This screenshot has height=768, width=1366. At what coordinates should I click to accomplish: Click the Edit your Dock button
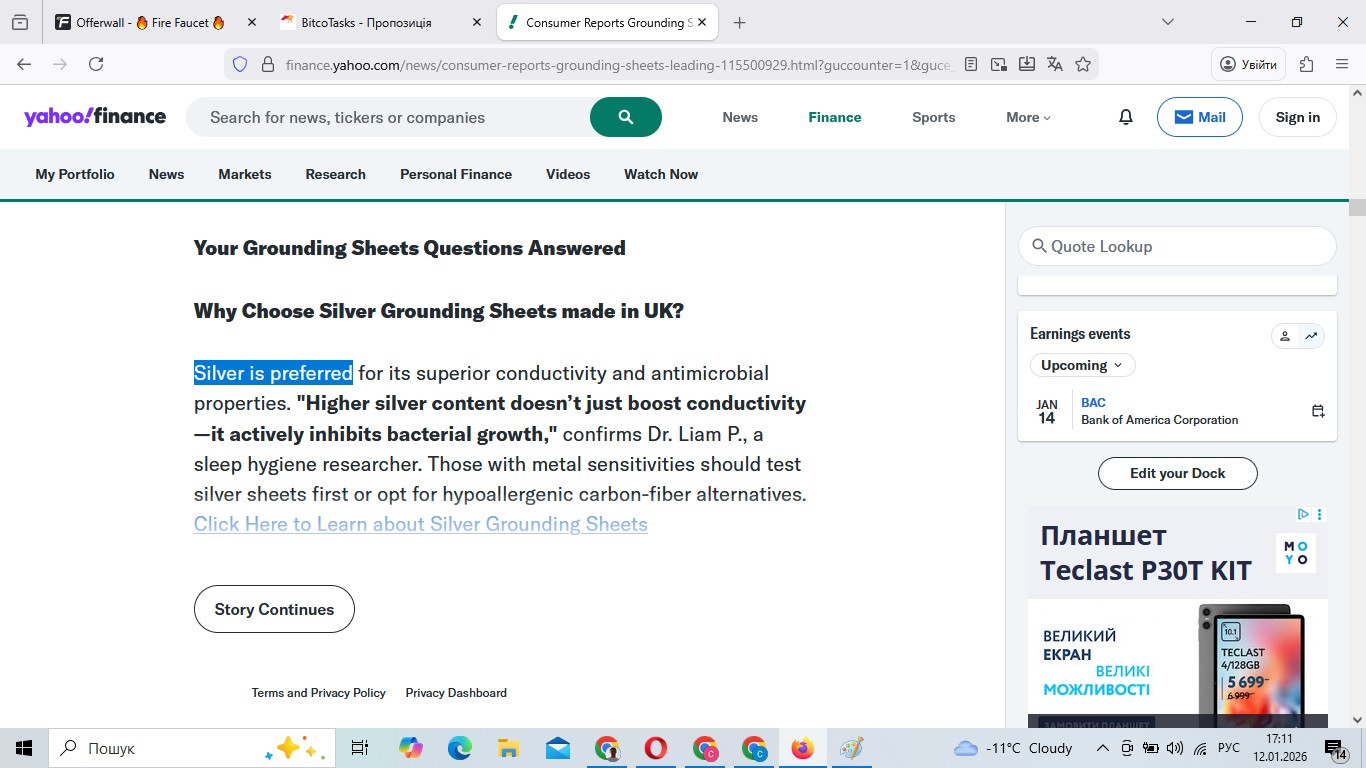[1178, 473]
